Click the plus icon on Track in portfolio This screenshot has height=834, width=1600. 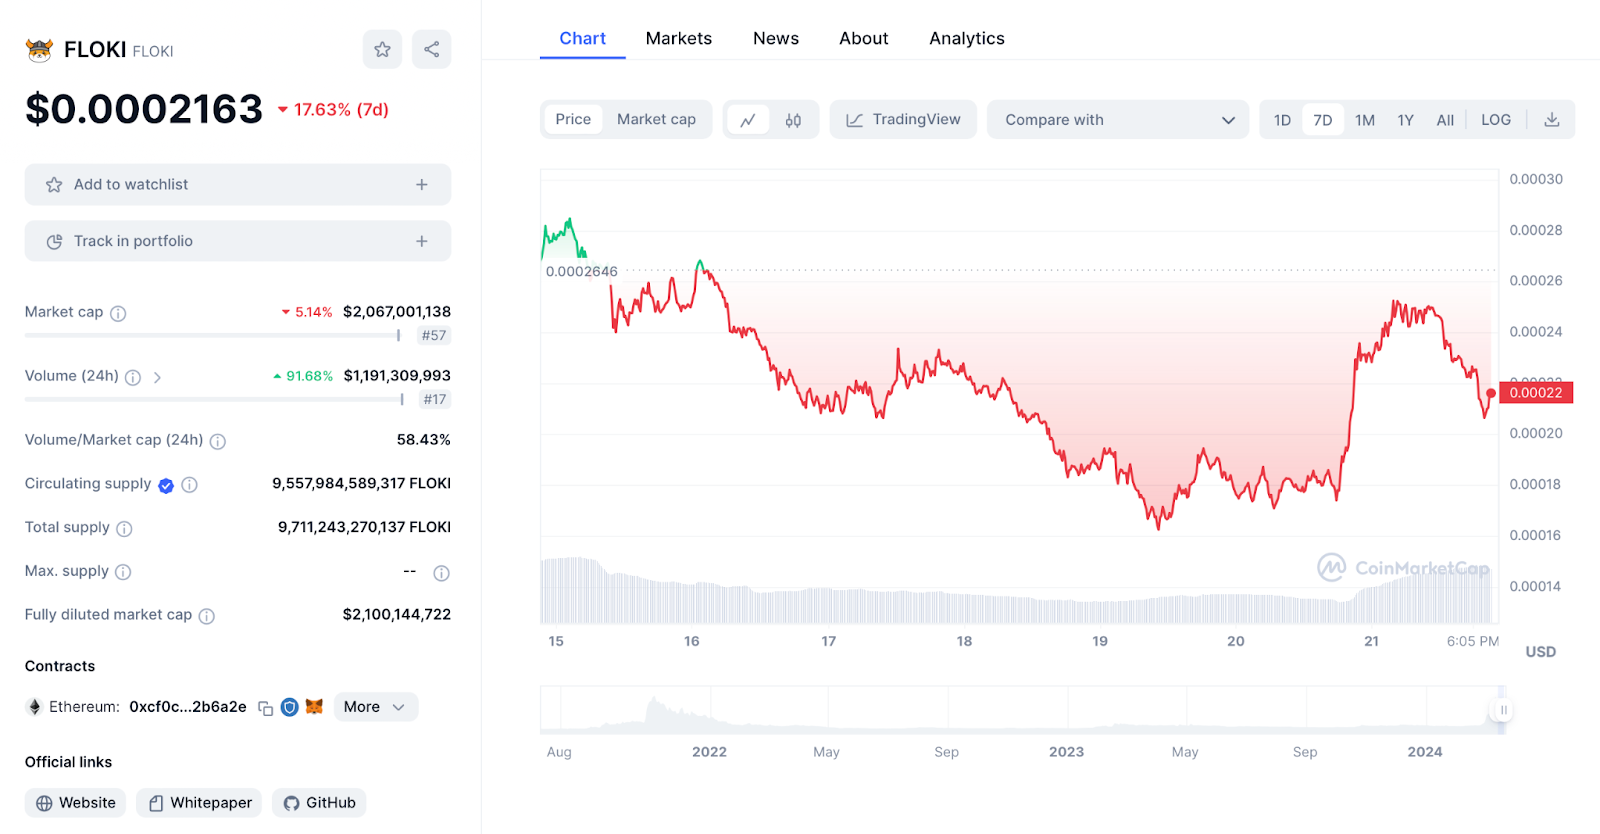pos(422,241)
